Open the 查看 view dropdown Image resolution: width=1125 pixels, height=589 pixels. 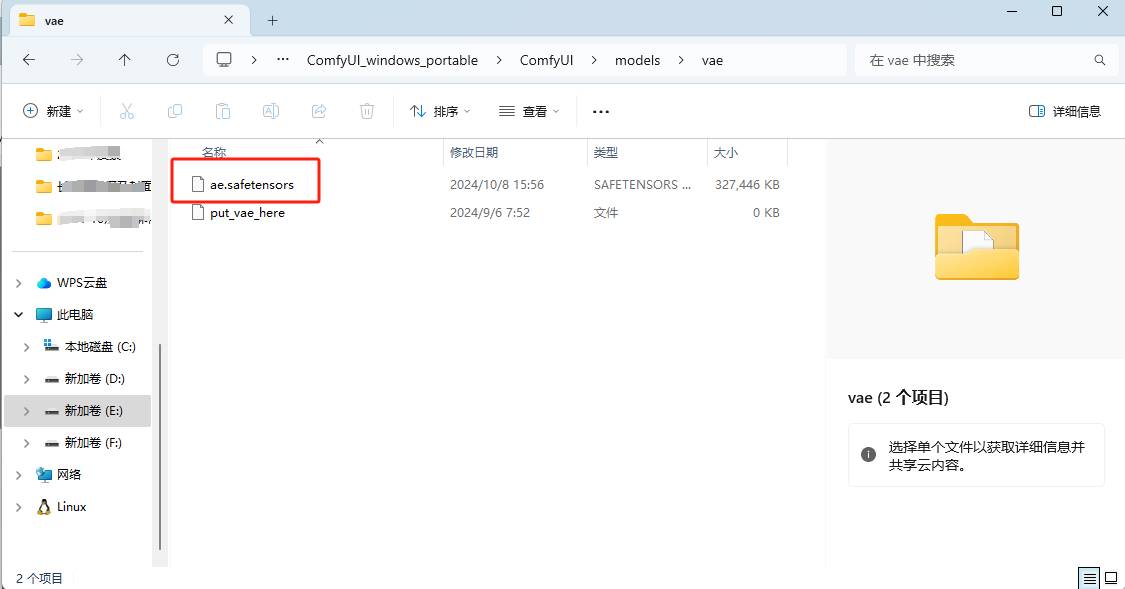pos(529,111)
